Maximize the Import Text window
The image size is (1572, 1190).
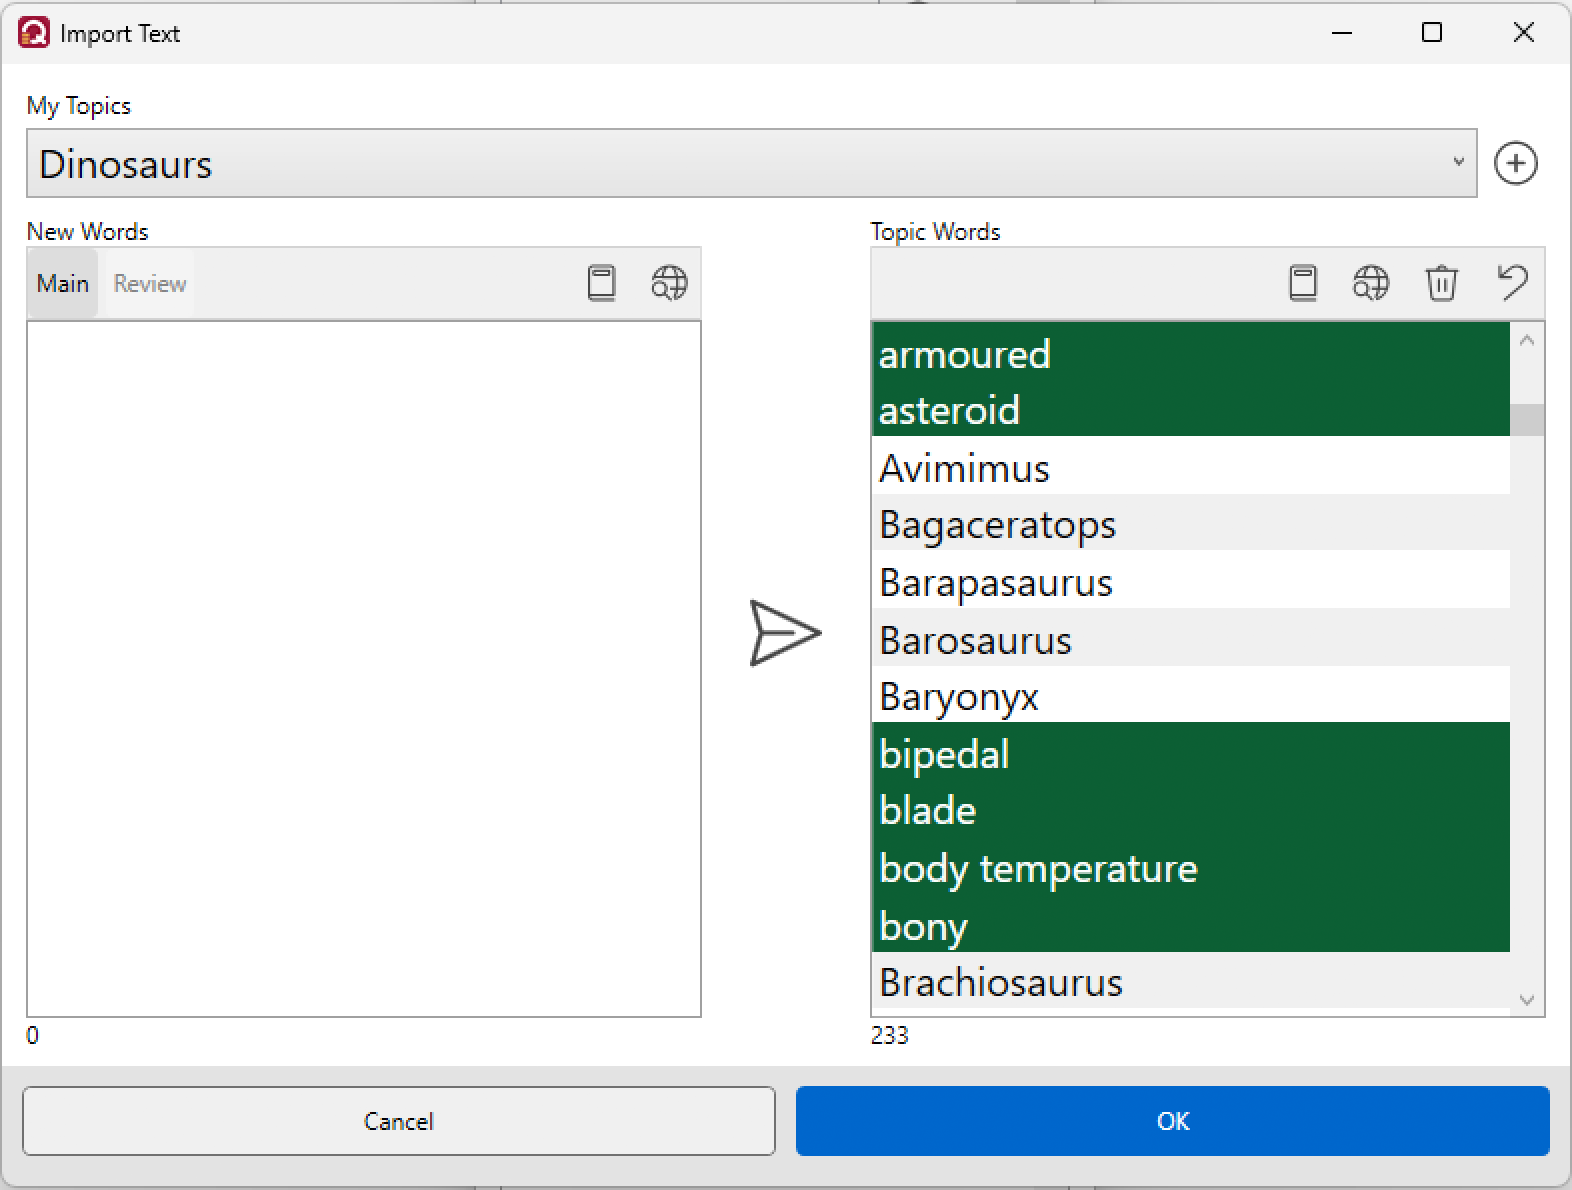tap(1432, 33)
